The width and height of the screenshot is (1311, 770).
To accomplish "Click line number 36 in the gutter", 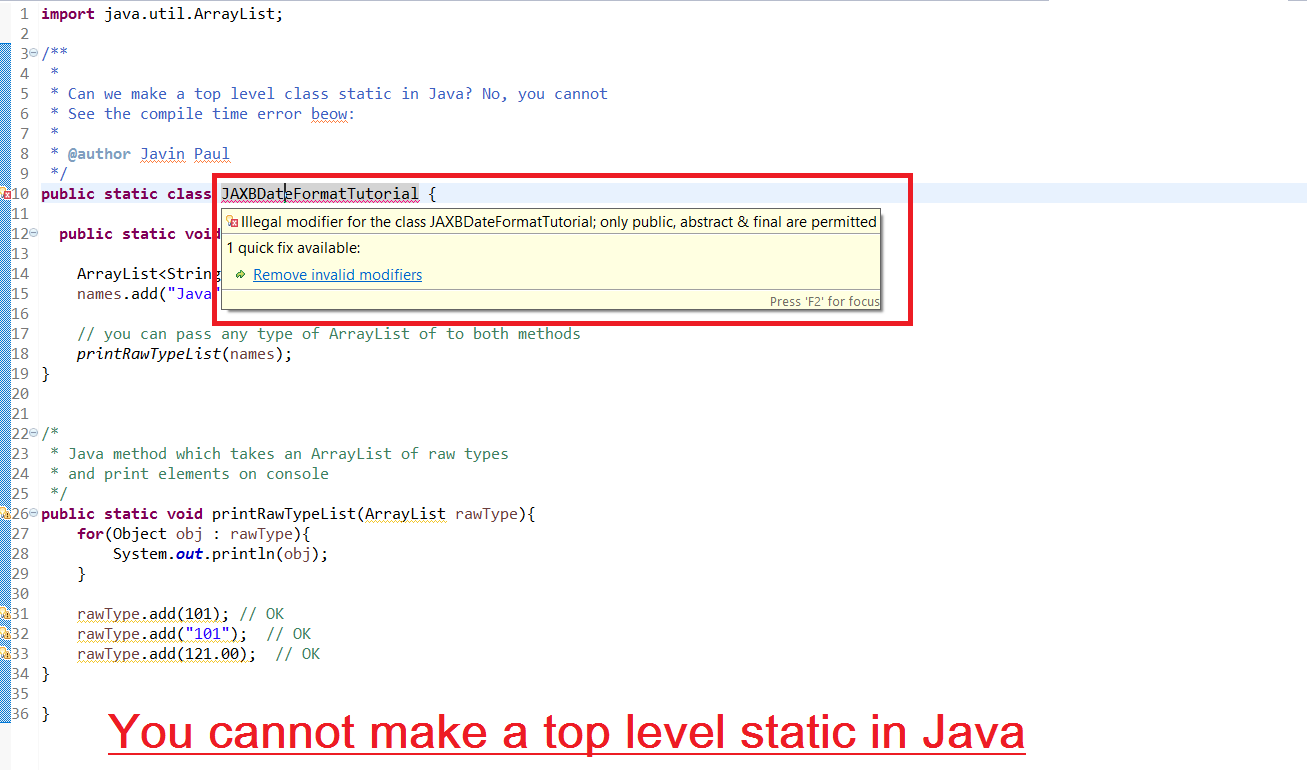I will tap(21, 714).
